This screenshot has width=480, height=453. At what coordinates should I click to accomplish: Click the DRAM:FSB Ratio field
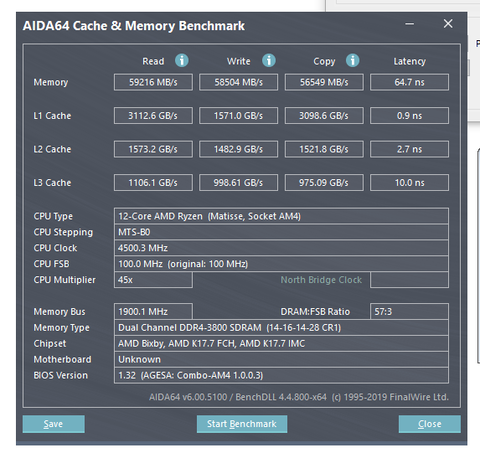click(409, 312)
